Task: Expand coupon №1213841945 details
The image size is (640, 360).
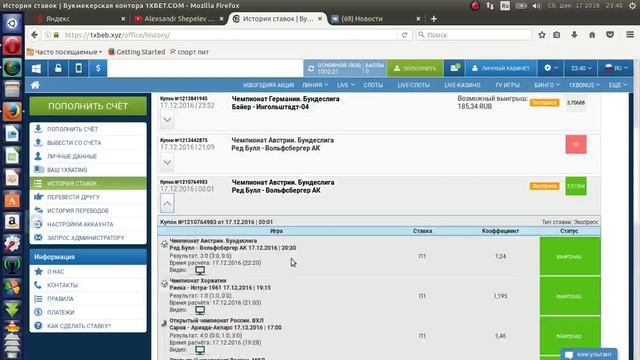Action: [x=167, y=120]
